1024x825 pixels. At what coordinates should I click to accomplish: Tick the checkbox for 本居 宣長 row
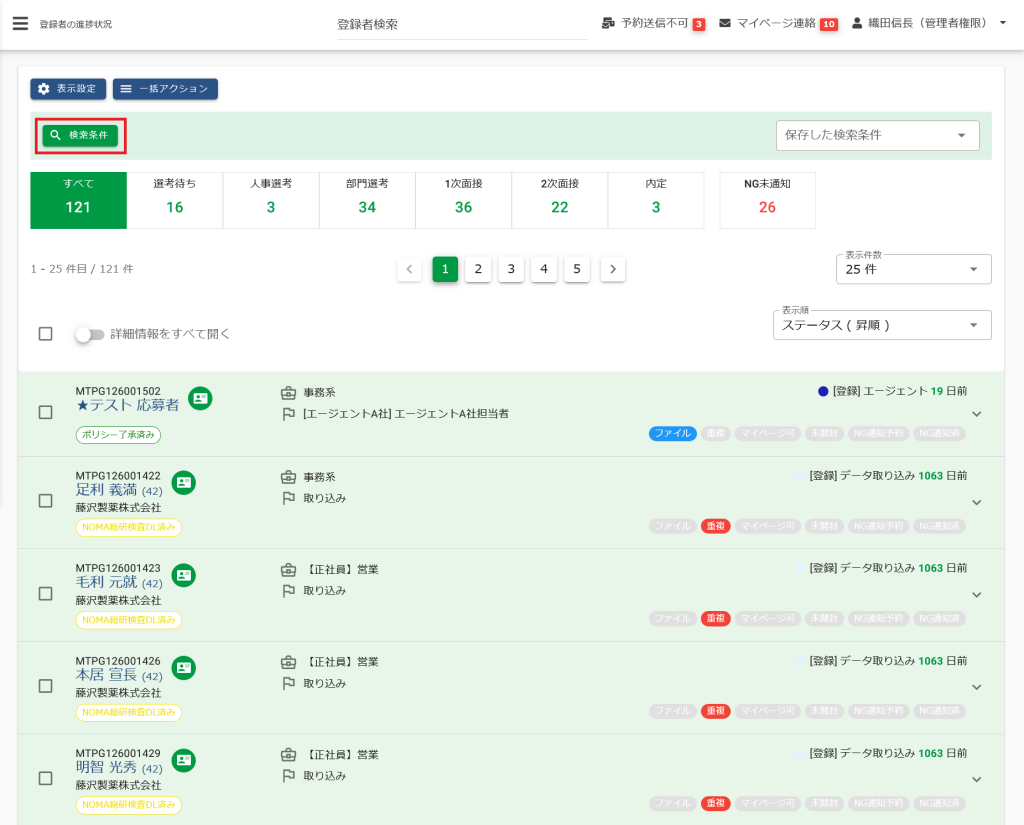click(x=45, y=686)
